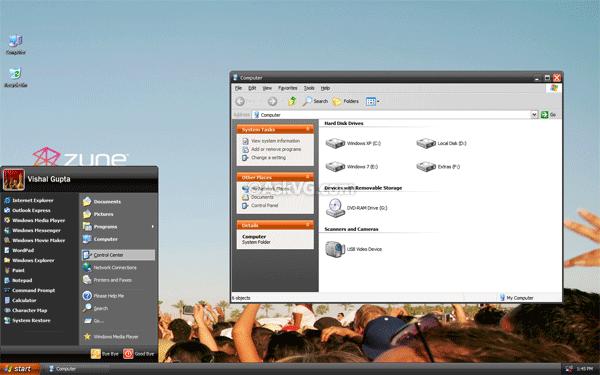The image size is (600, 375).
Task: Open the Tools menu
Action: [x=309, y=88]
